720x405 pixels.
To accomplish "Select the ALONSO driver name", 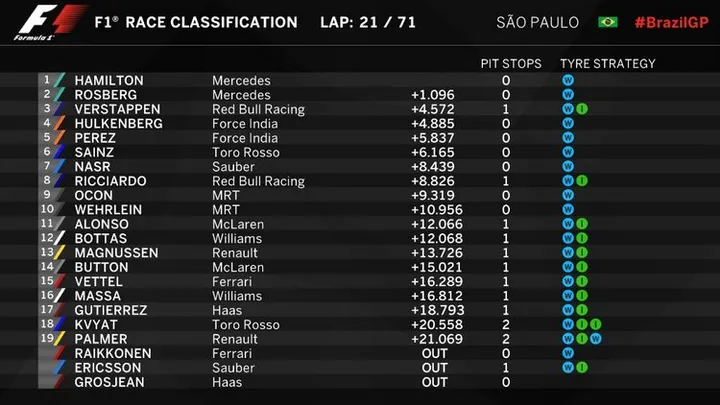I will point(101,224).
